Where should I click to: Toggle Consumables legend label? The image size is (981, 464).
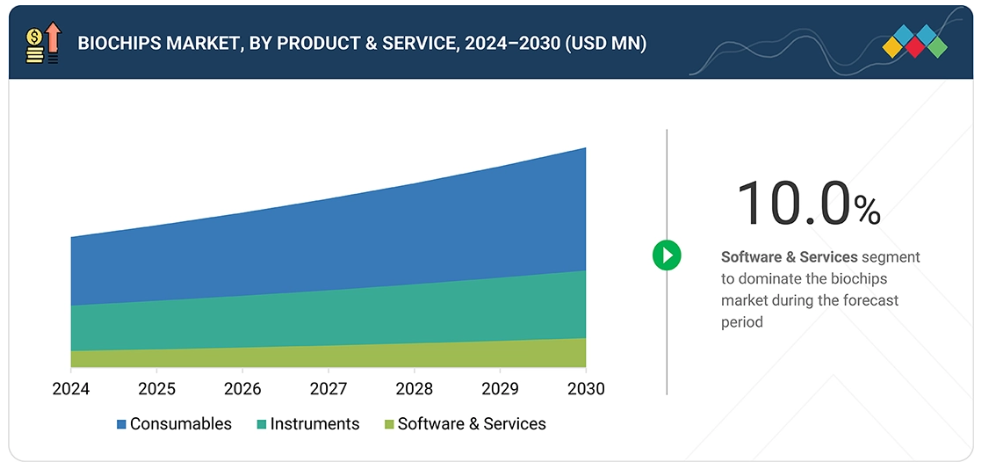point(180,424)
